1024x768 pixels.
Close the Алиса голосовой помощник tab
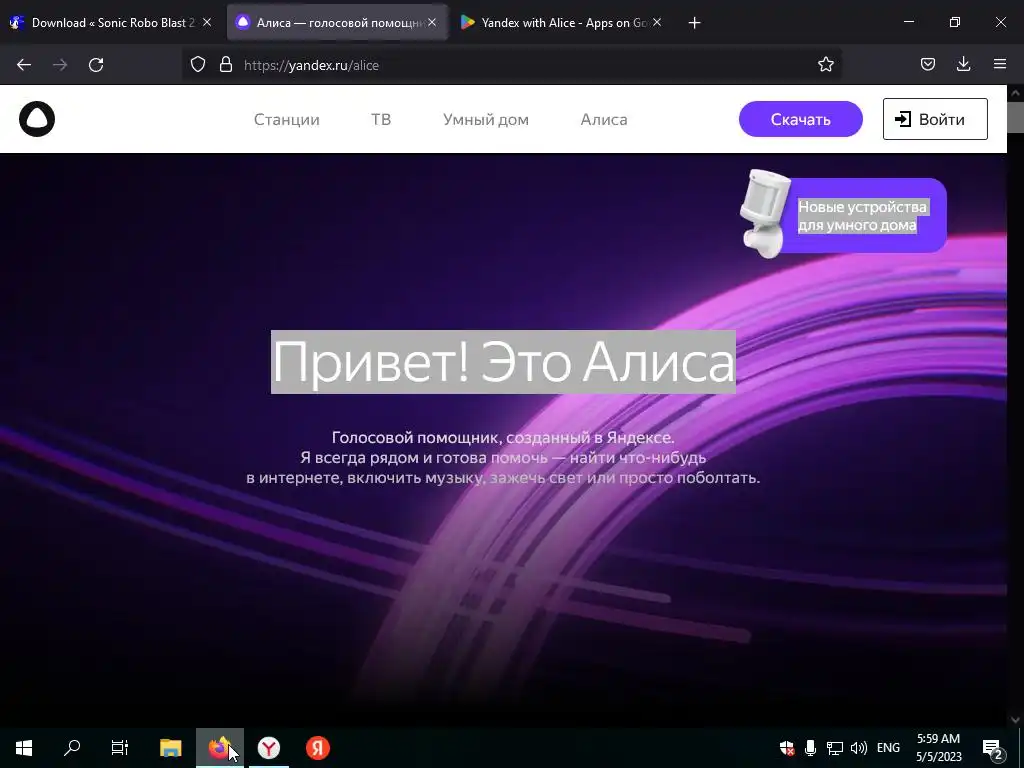(x=432, y=22)
